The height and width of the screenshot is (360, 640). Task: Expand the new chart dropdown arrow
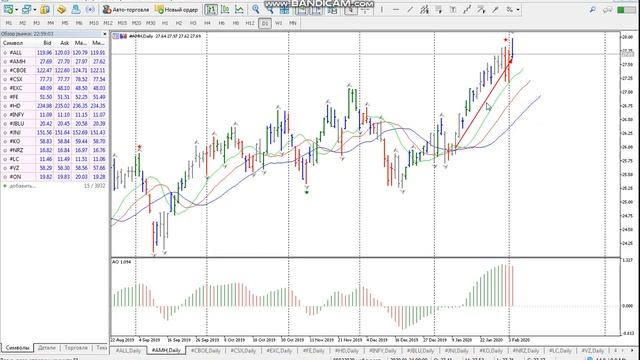click(16, 10)
